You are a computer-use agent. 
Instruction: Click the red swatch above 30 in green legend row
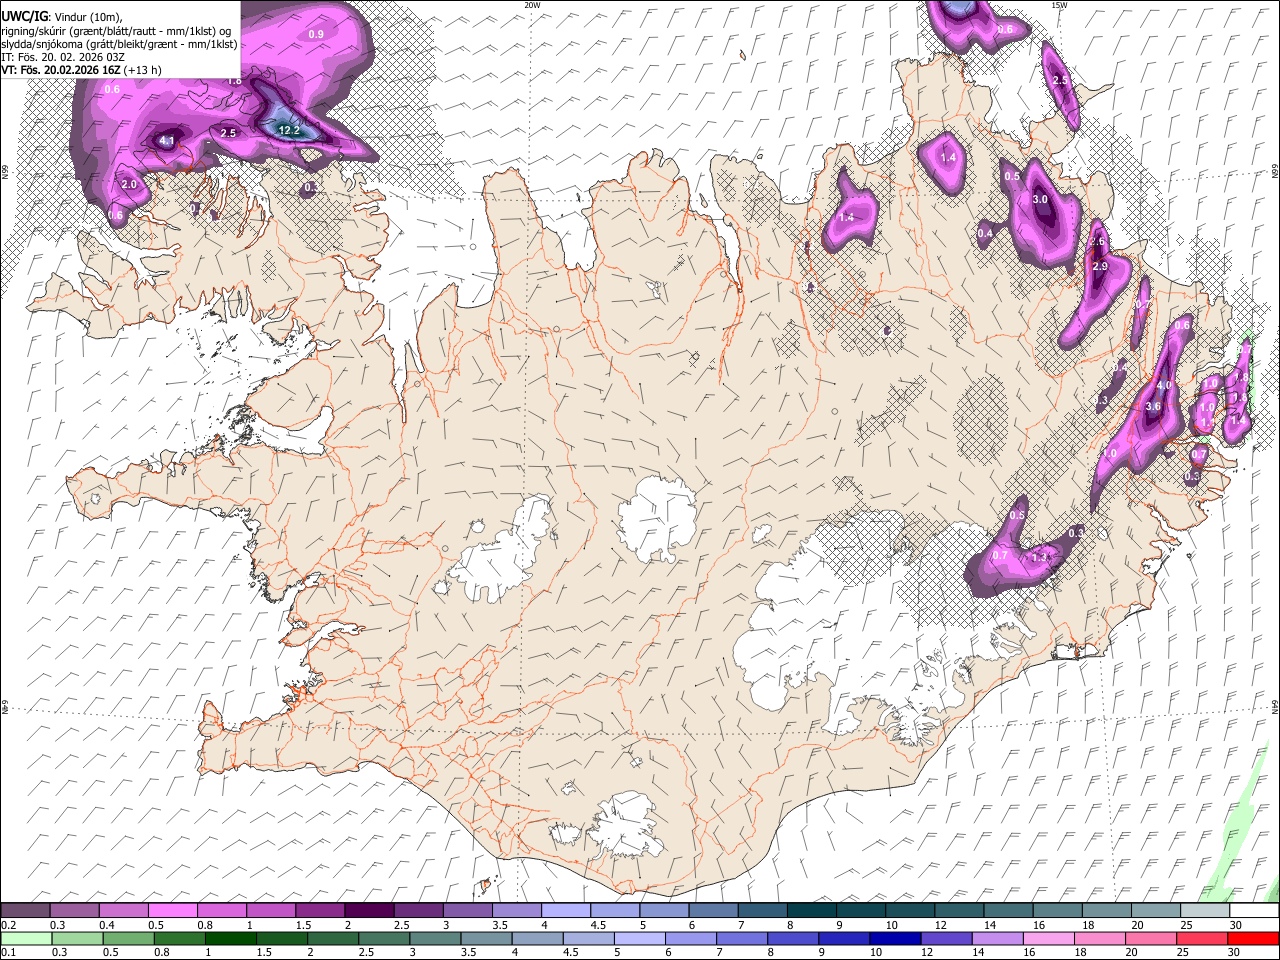[1251, 939]
